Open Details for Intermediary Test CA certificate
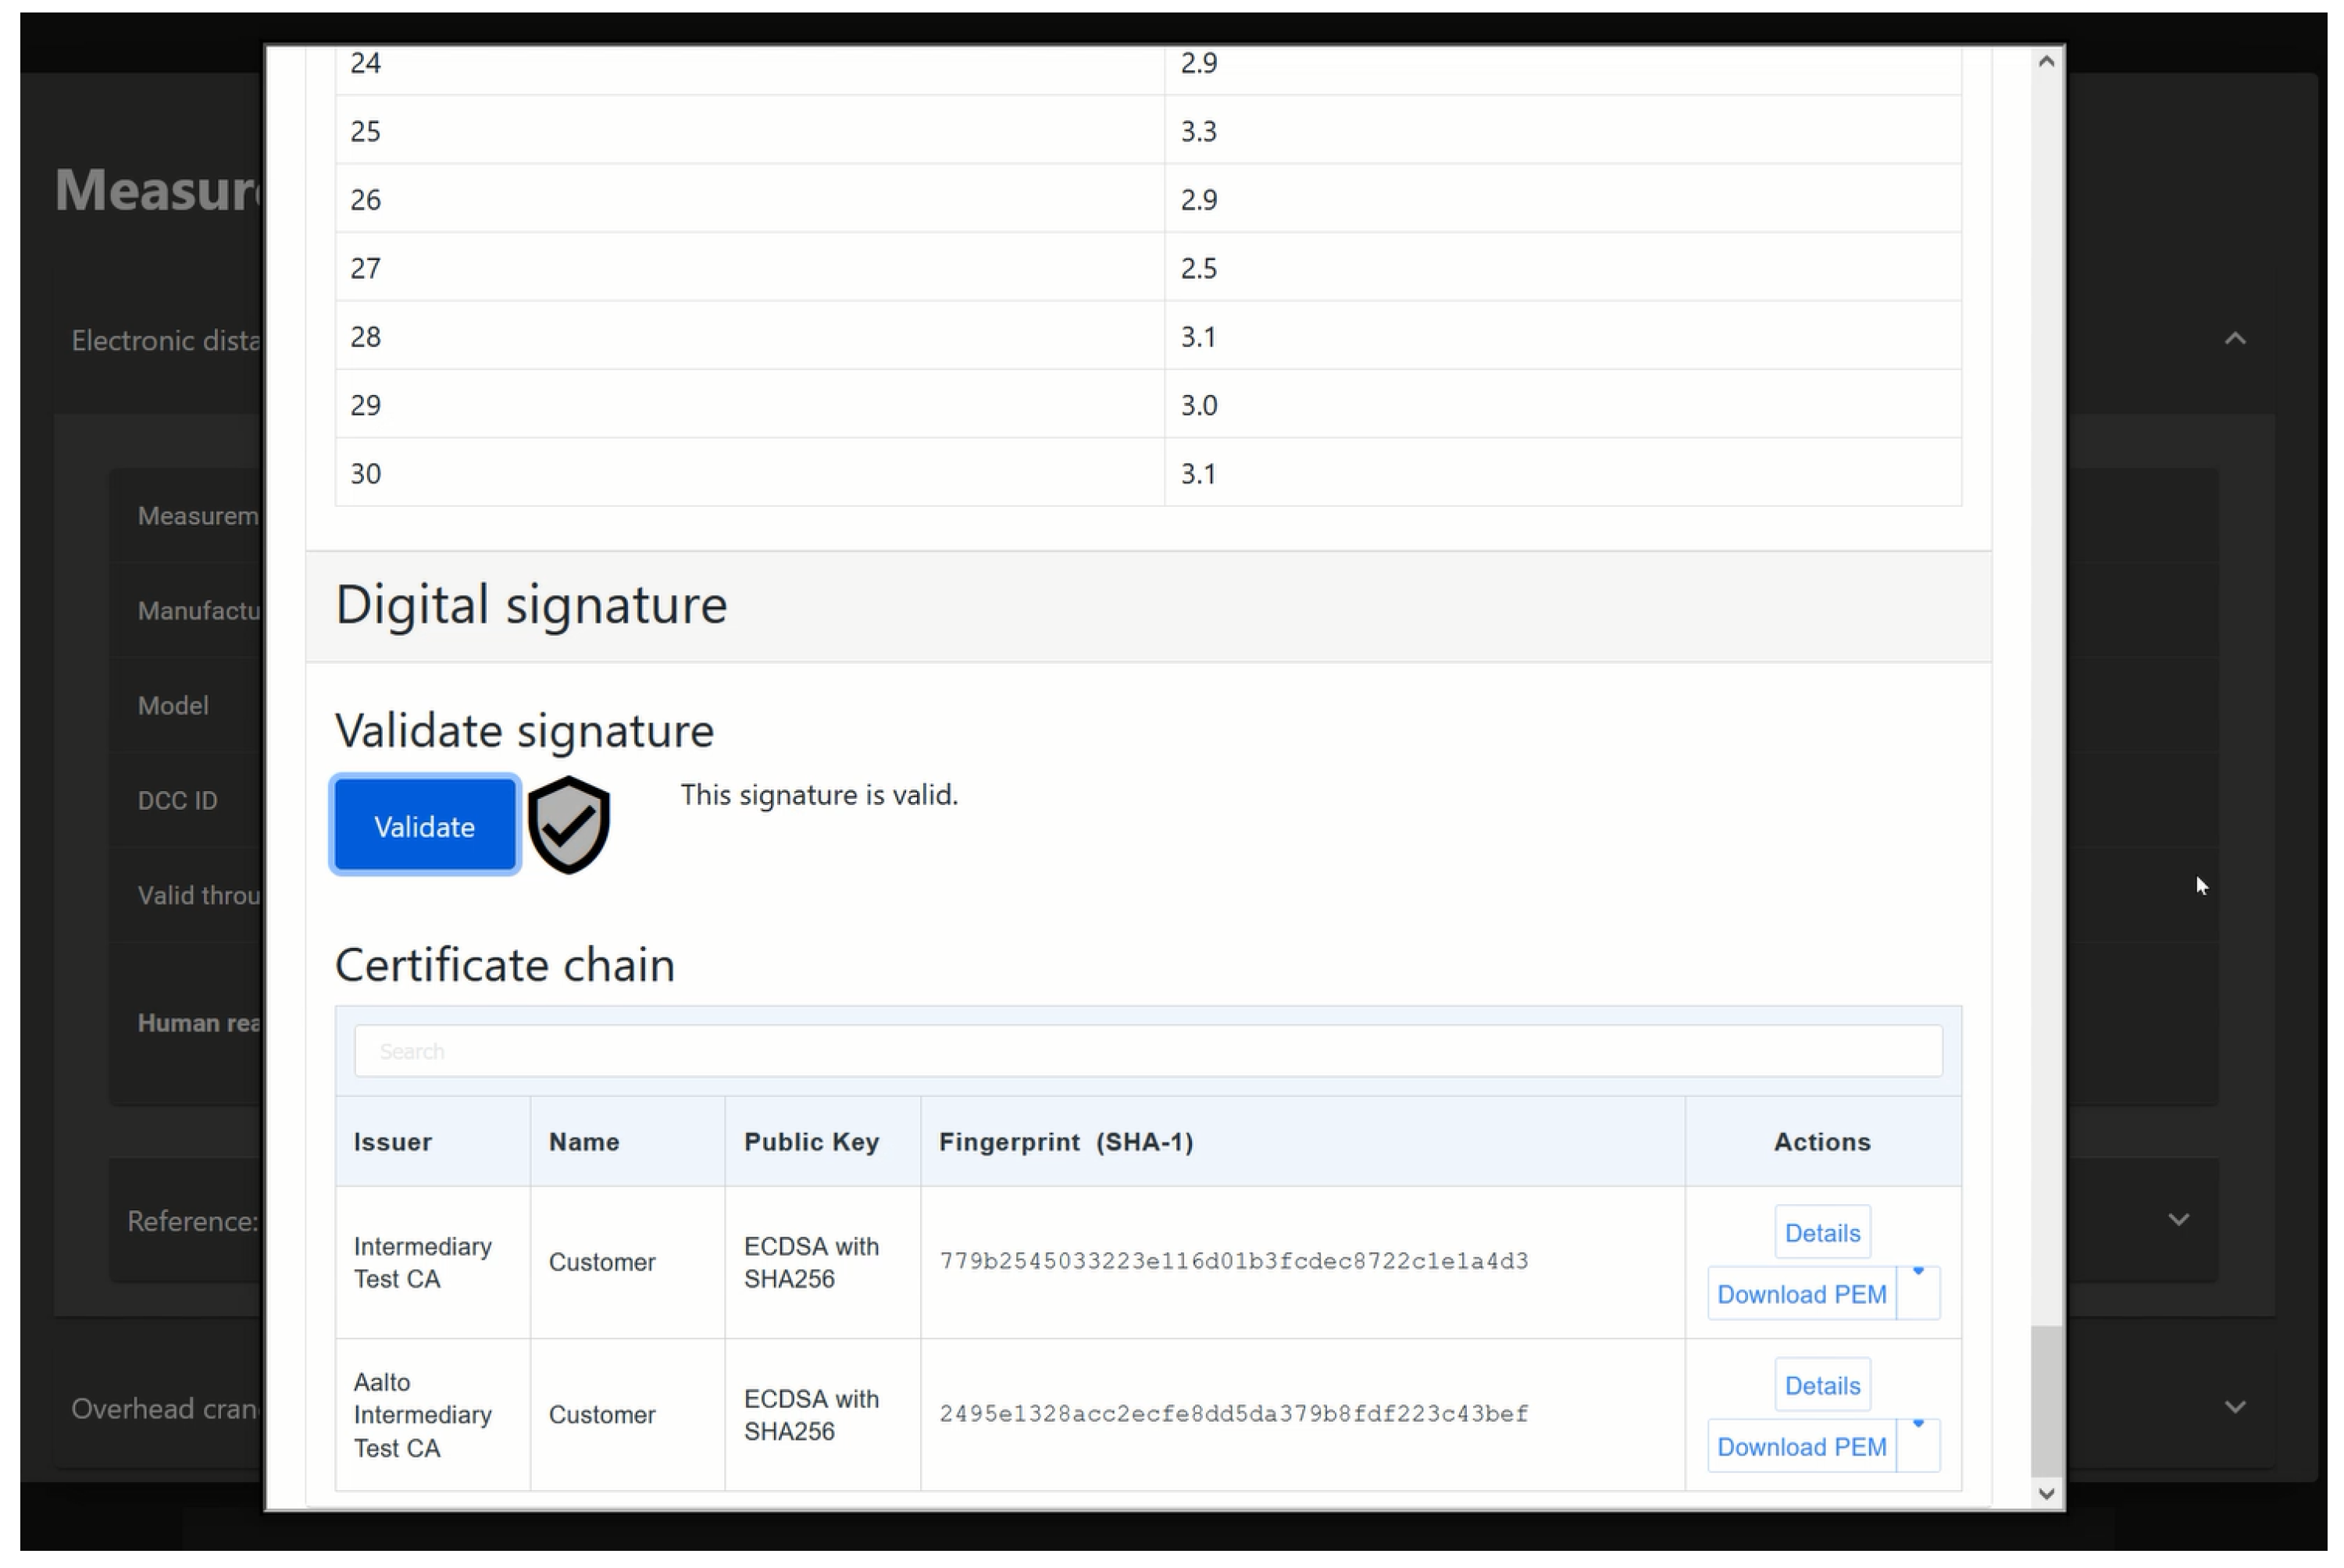 tap(1821, 1233)
